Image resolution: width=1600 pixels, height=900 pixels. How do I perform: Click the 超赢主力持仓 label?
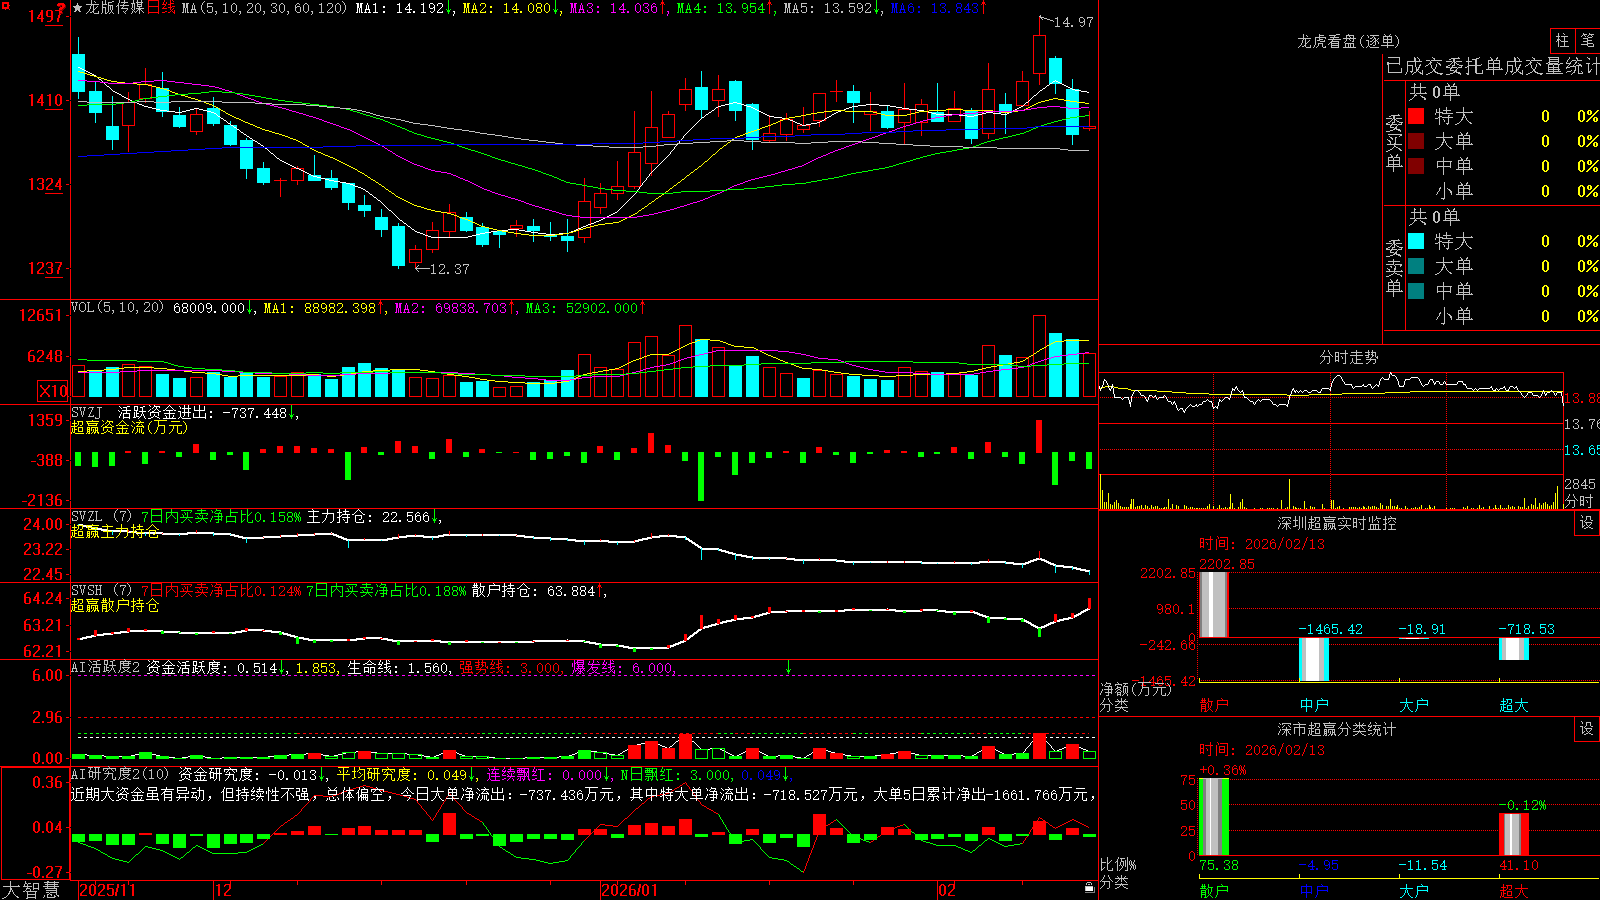pos(115,531)
